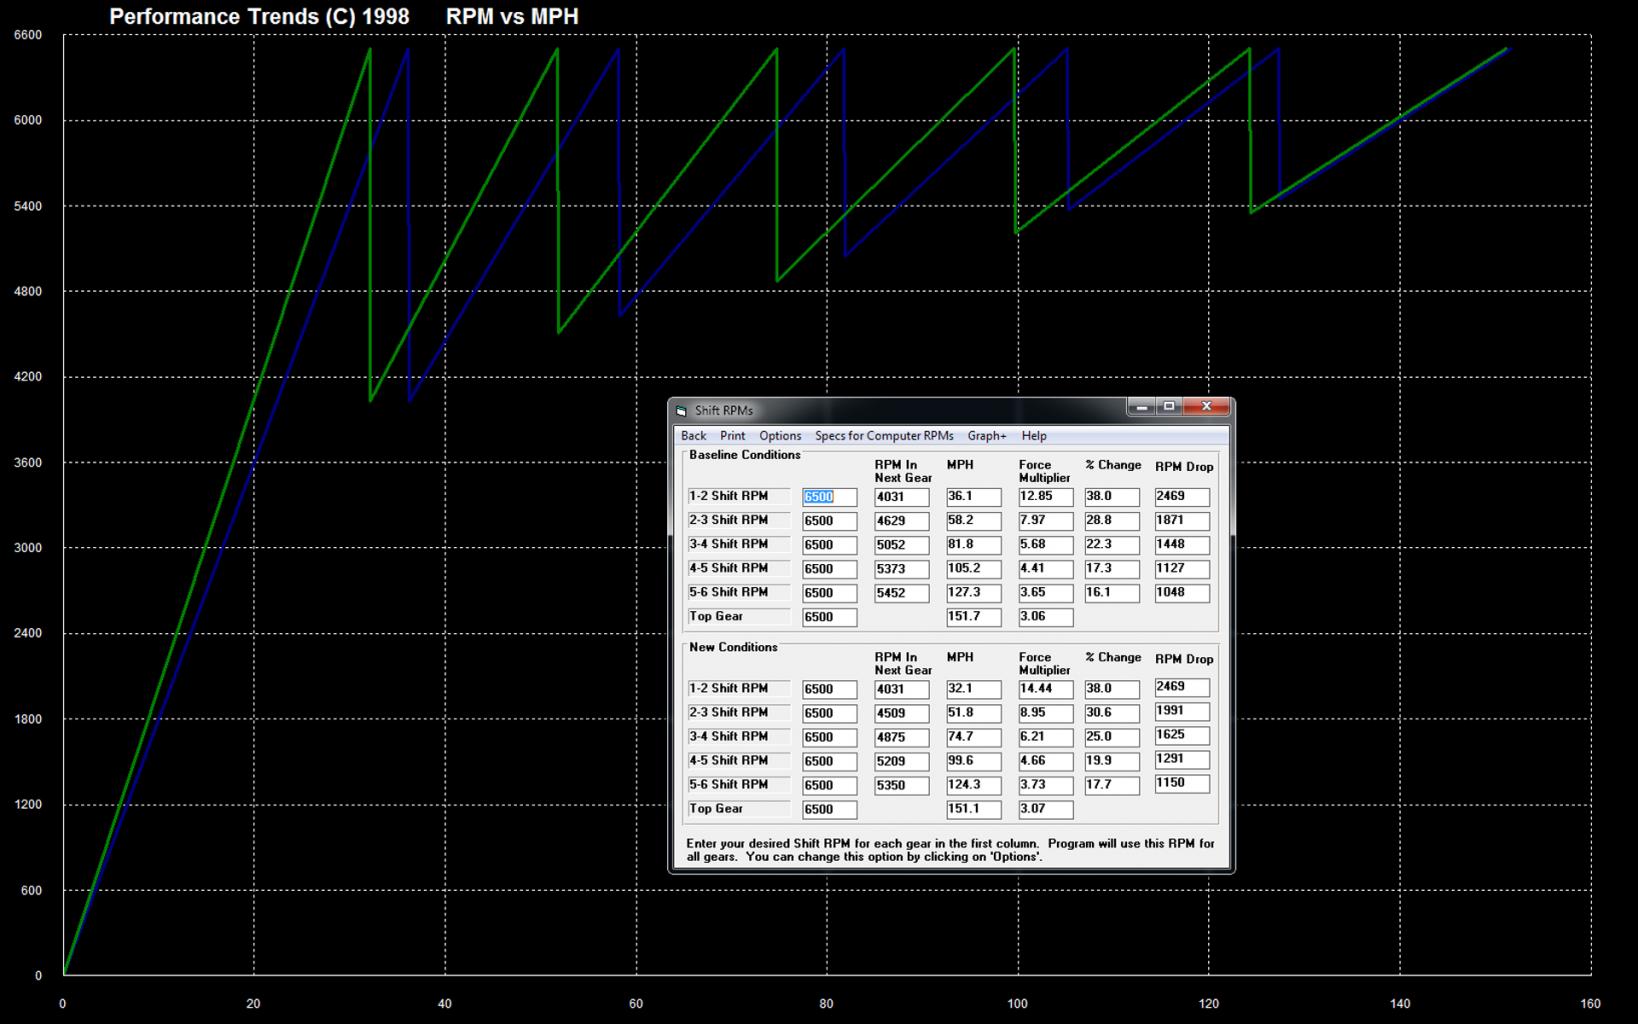This screenshot has width=1638, height=1024.
Task: Click the Shift RPMs window title icon
Action: (x=682, y=410)
